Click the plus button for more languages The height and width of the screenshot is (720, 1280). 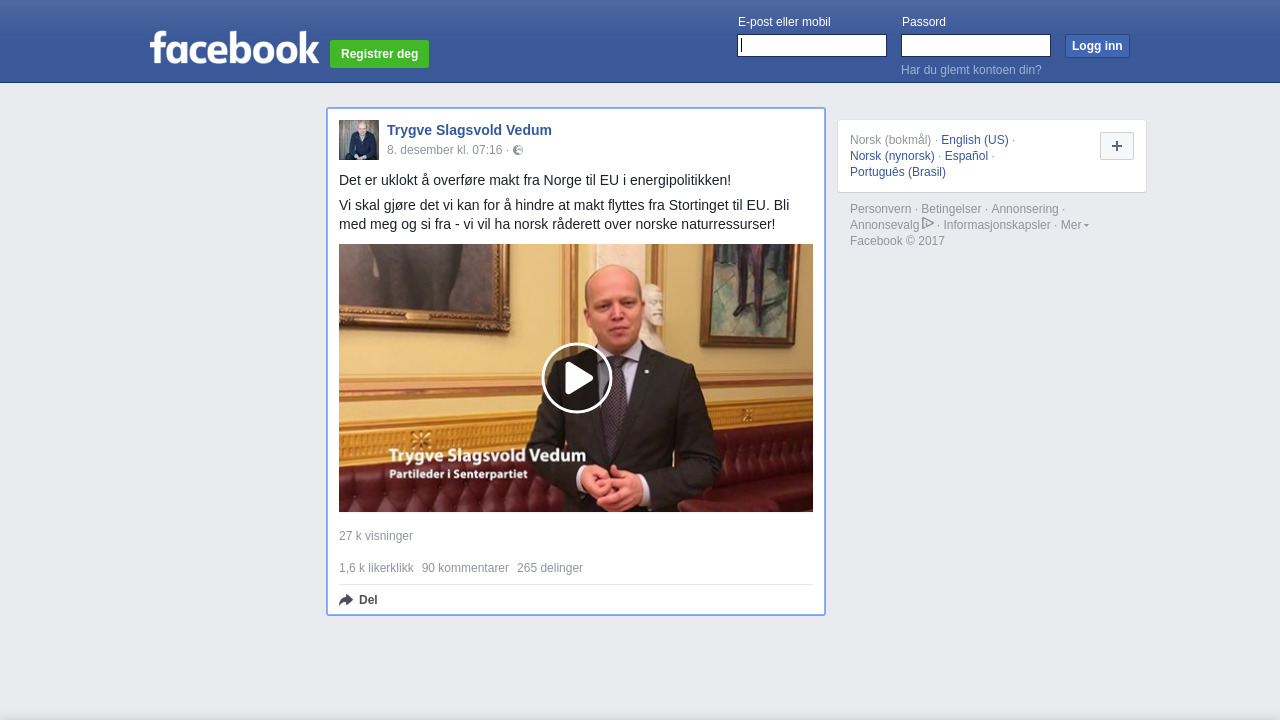click(1117, 146)
